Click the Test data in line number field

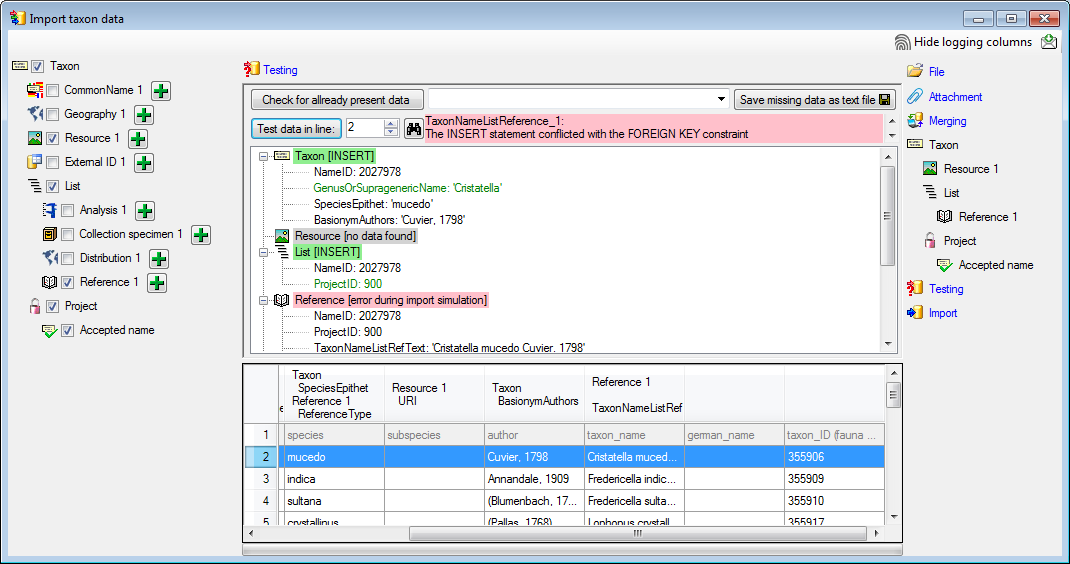point(363,128)
